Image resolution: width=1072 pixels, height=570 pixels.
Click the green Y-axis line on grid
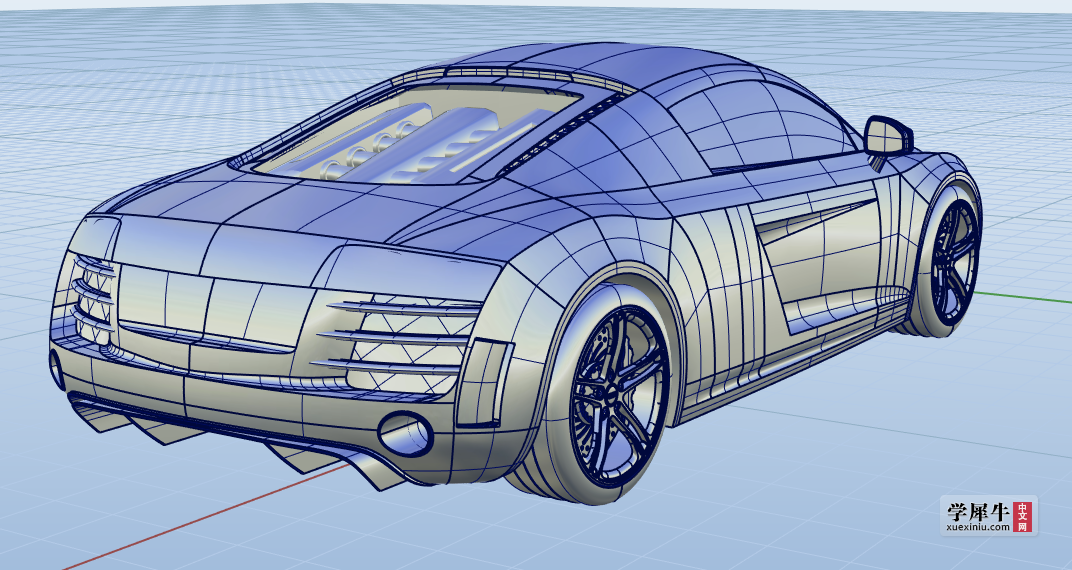[x=1023, y=297]
